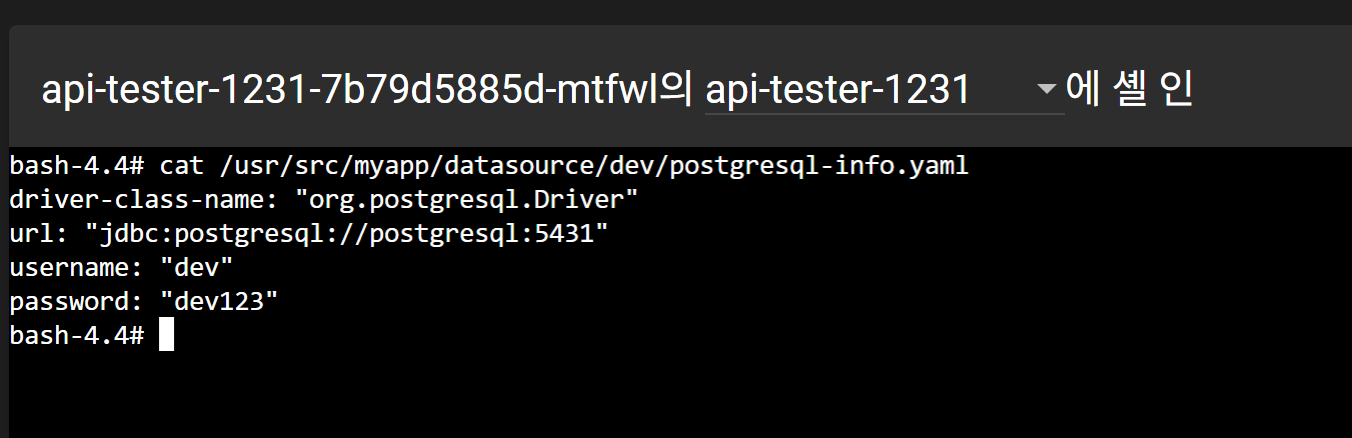Click the 'cat' command word in terminal
This screenshot has width=1352, height=438.
tap(180, 165)
